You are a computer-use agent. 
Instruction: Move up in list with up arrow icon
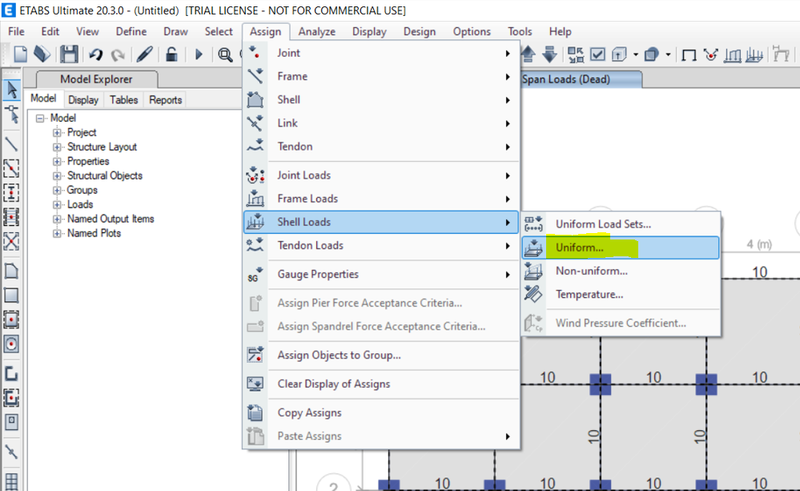pos(528,54)
